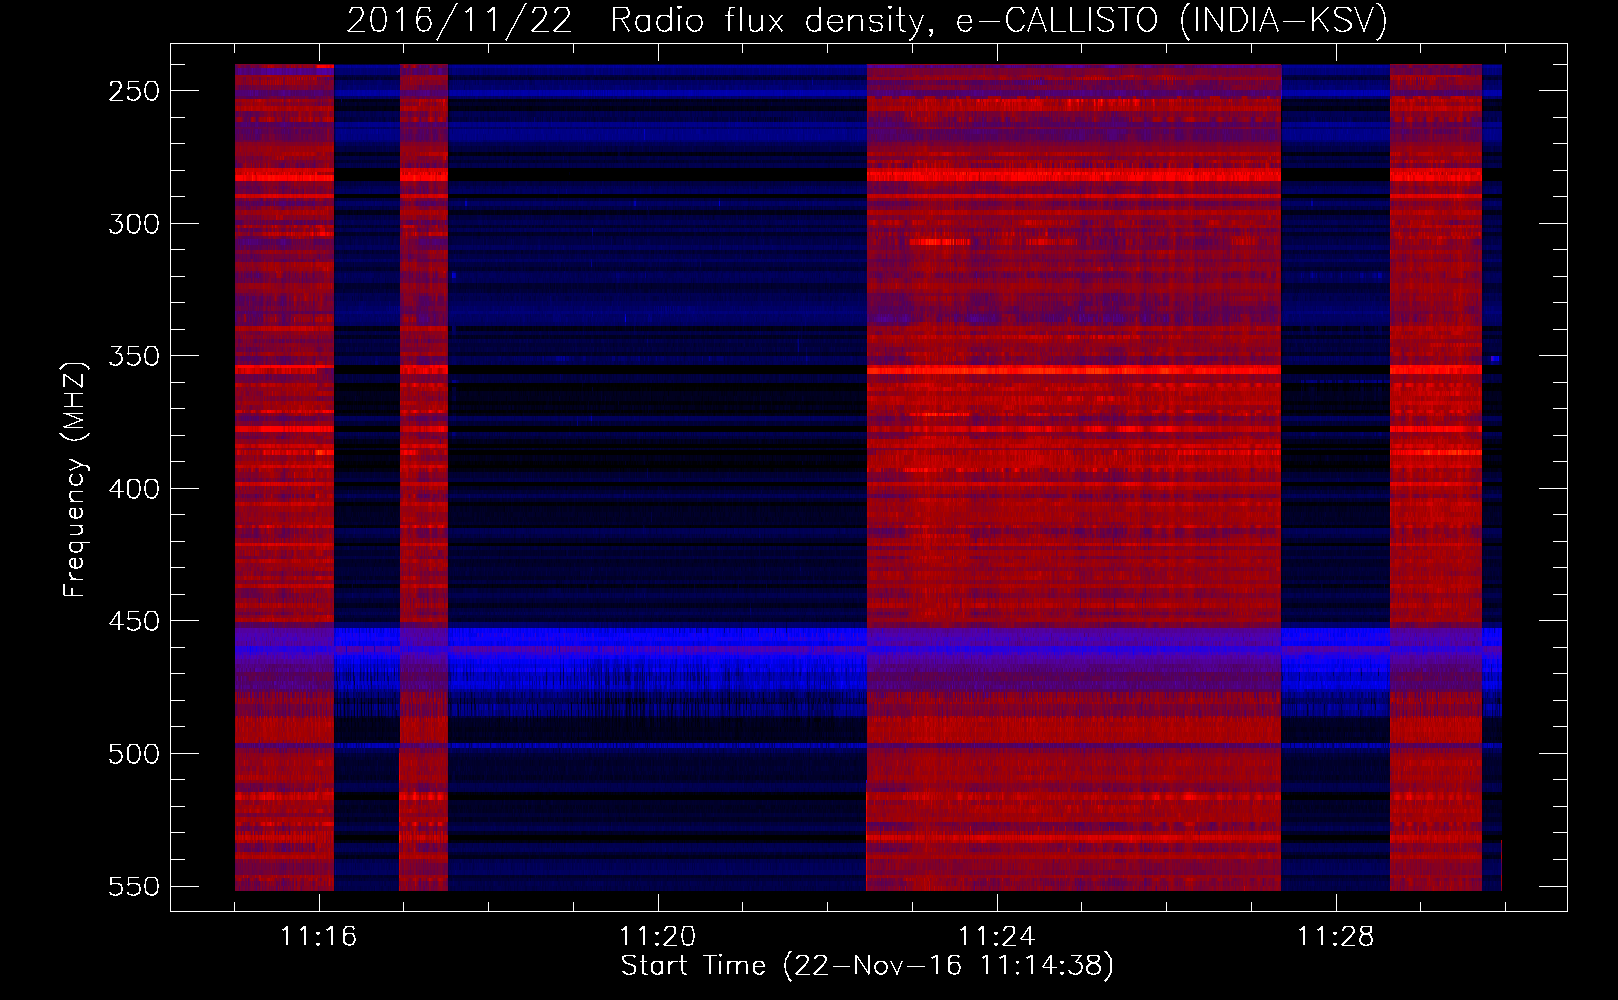This screenshot has width=1618, height=1000.
Task: Click the 'Start Time (22-Nov-16 11:14:38)' label
Action: tap(867, 966)
